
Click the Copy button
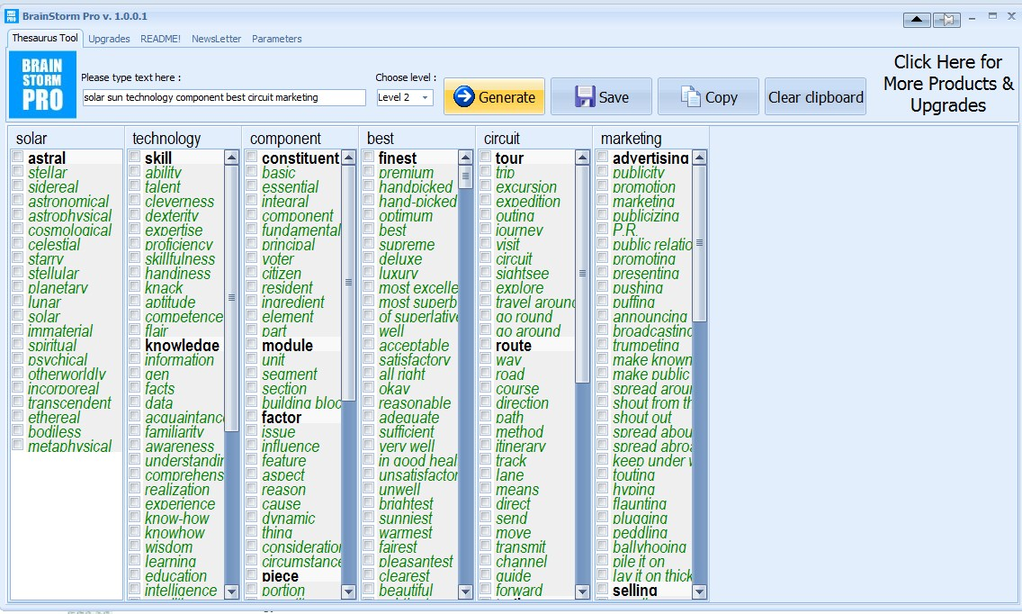[x=708, y=96]
